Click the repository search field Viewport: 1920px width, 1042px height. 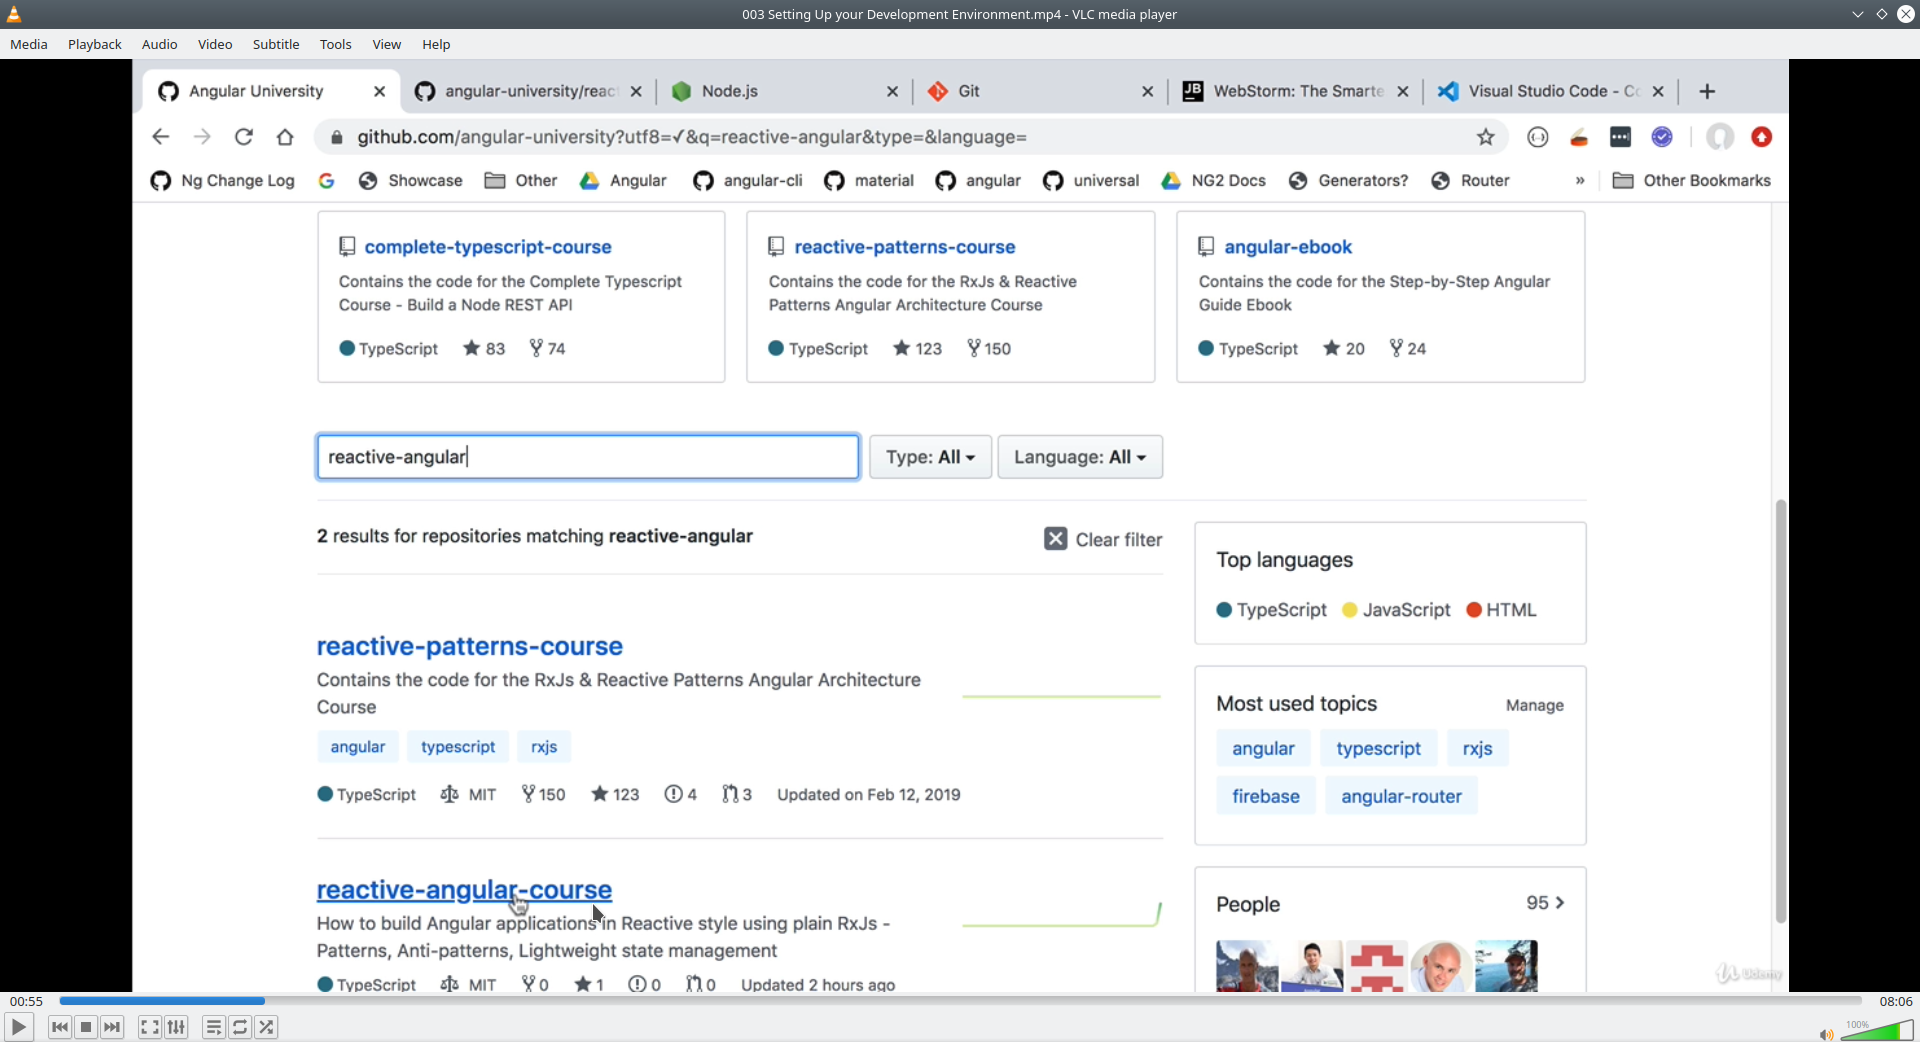coord(588,457)
